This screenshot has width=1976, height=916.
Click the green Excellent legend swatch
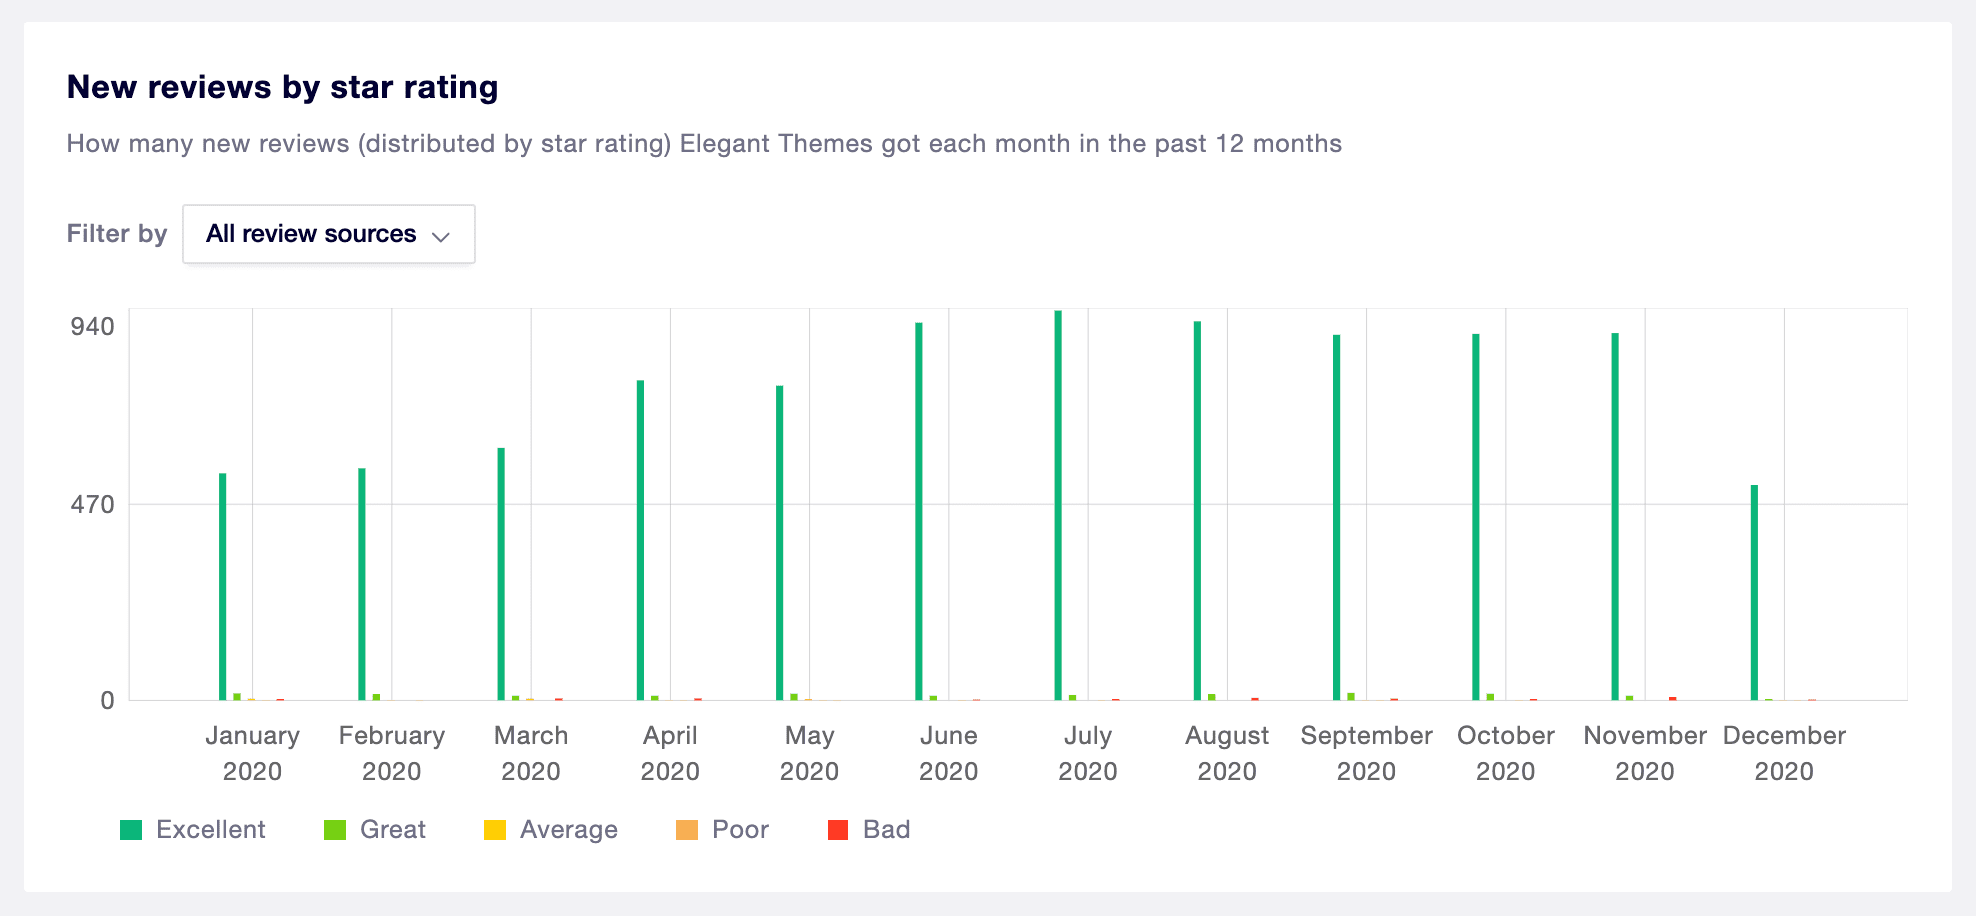(x=131, y=829)
